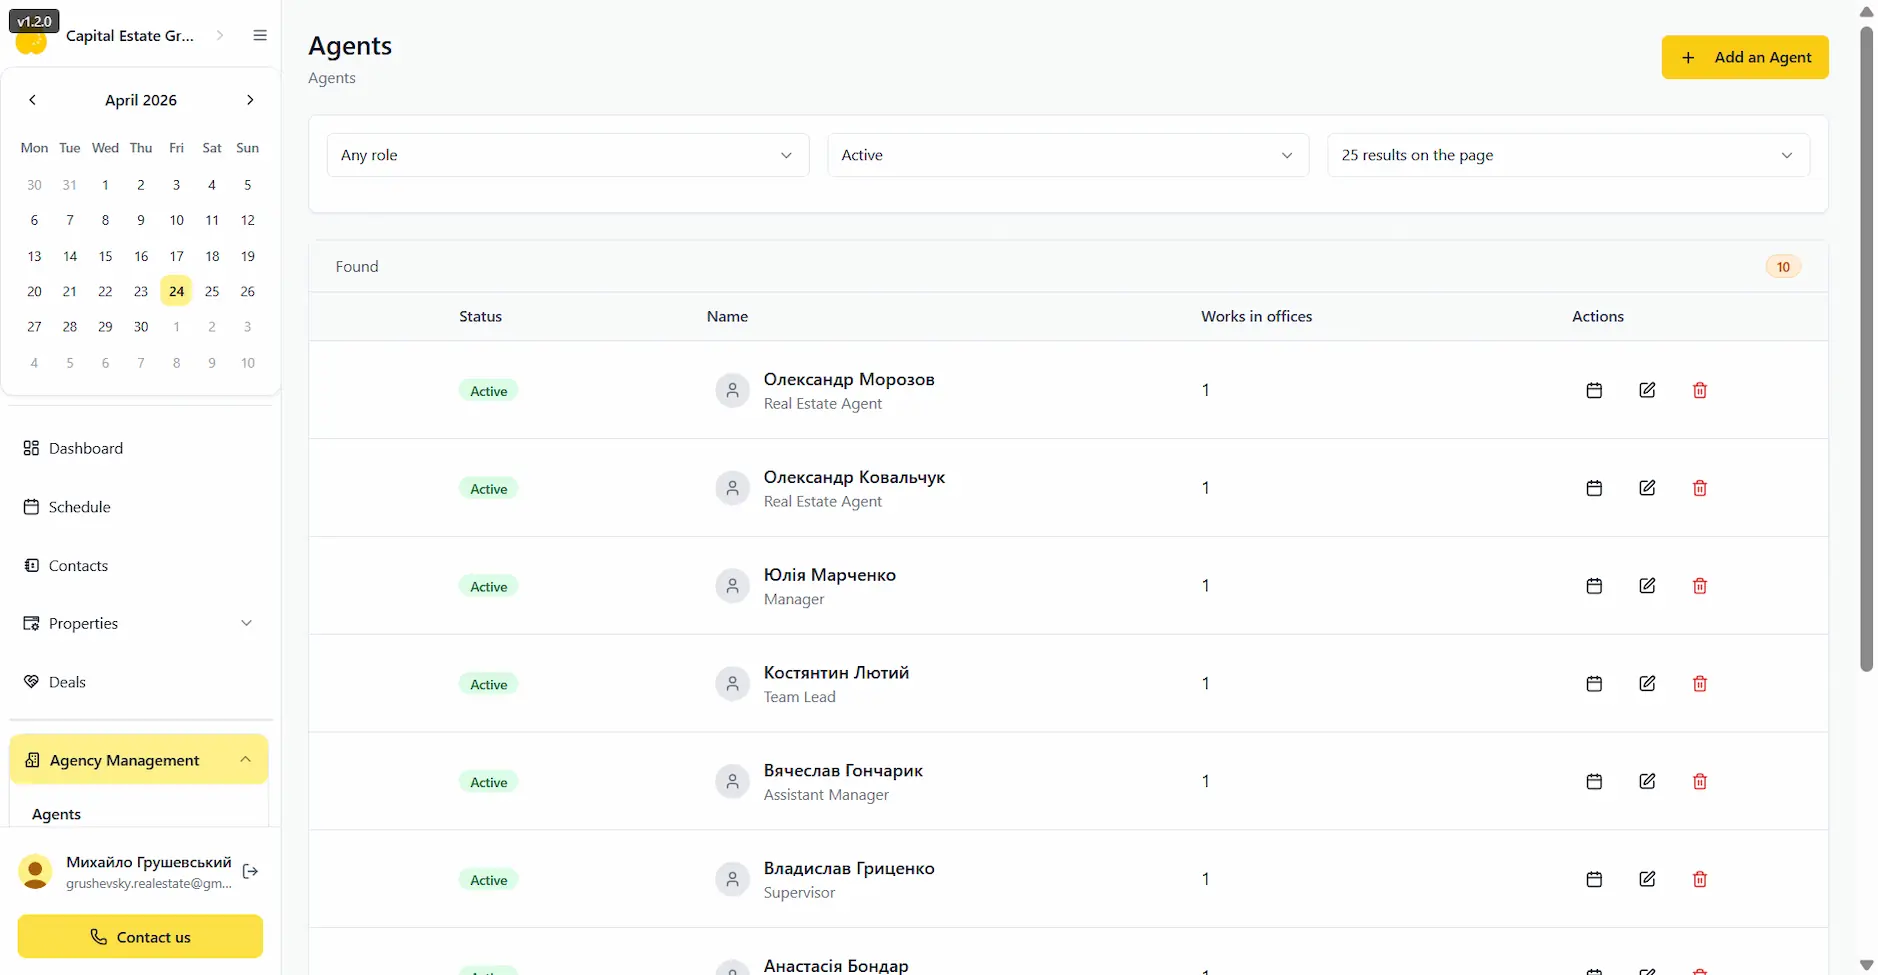
Task: Edit agent Юлія Марченко
Action: (1647, 586)
